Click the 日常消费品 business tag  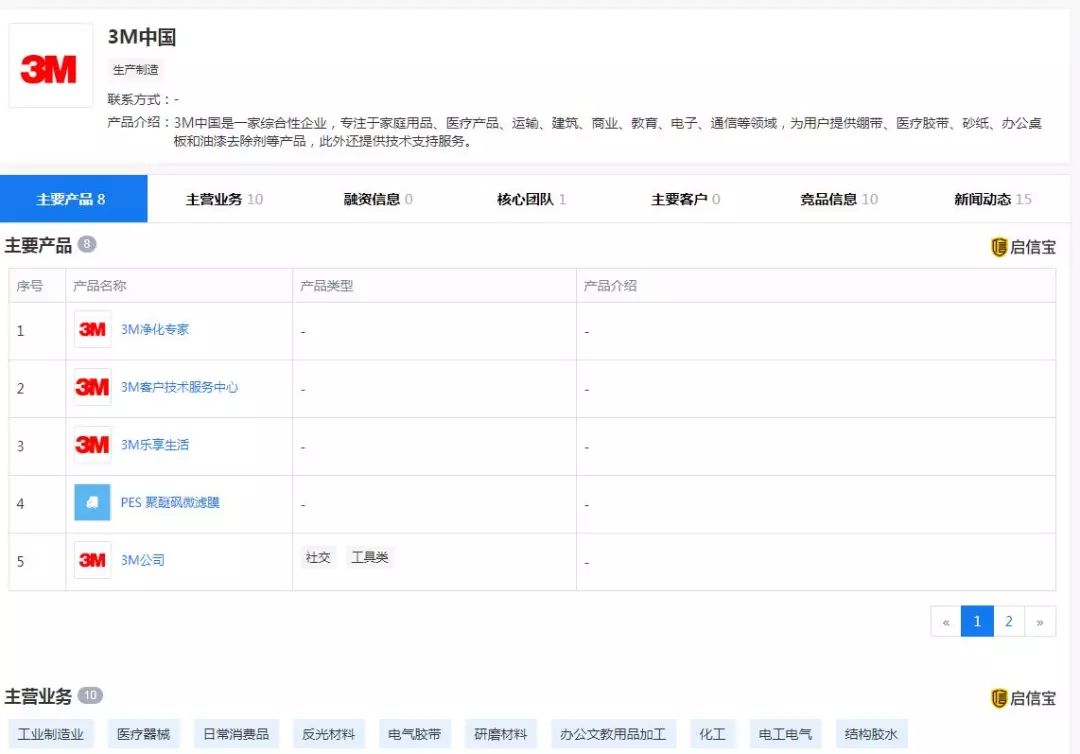click(x=236, y=734)
